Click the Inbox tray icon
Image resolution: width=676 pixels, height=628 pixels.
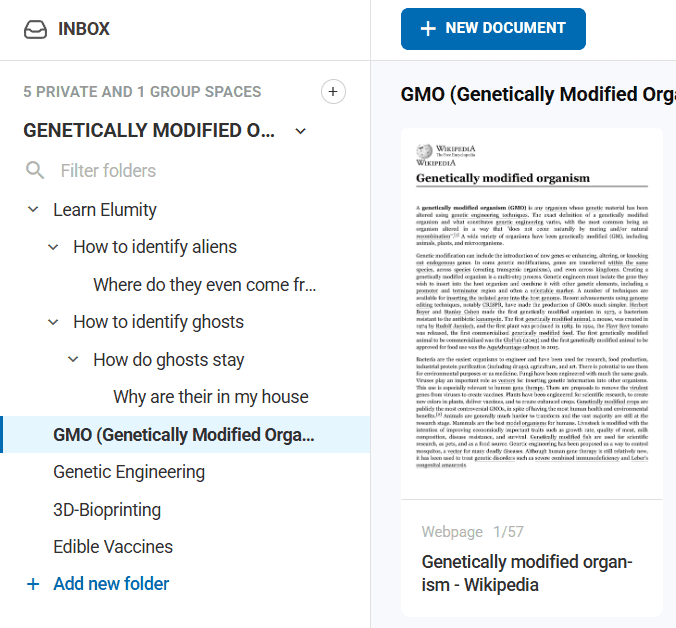(x=35, y=29)
